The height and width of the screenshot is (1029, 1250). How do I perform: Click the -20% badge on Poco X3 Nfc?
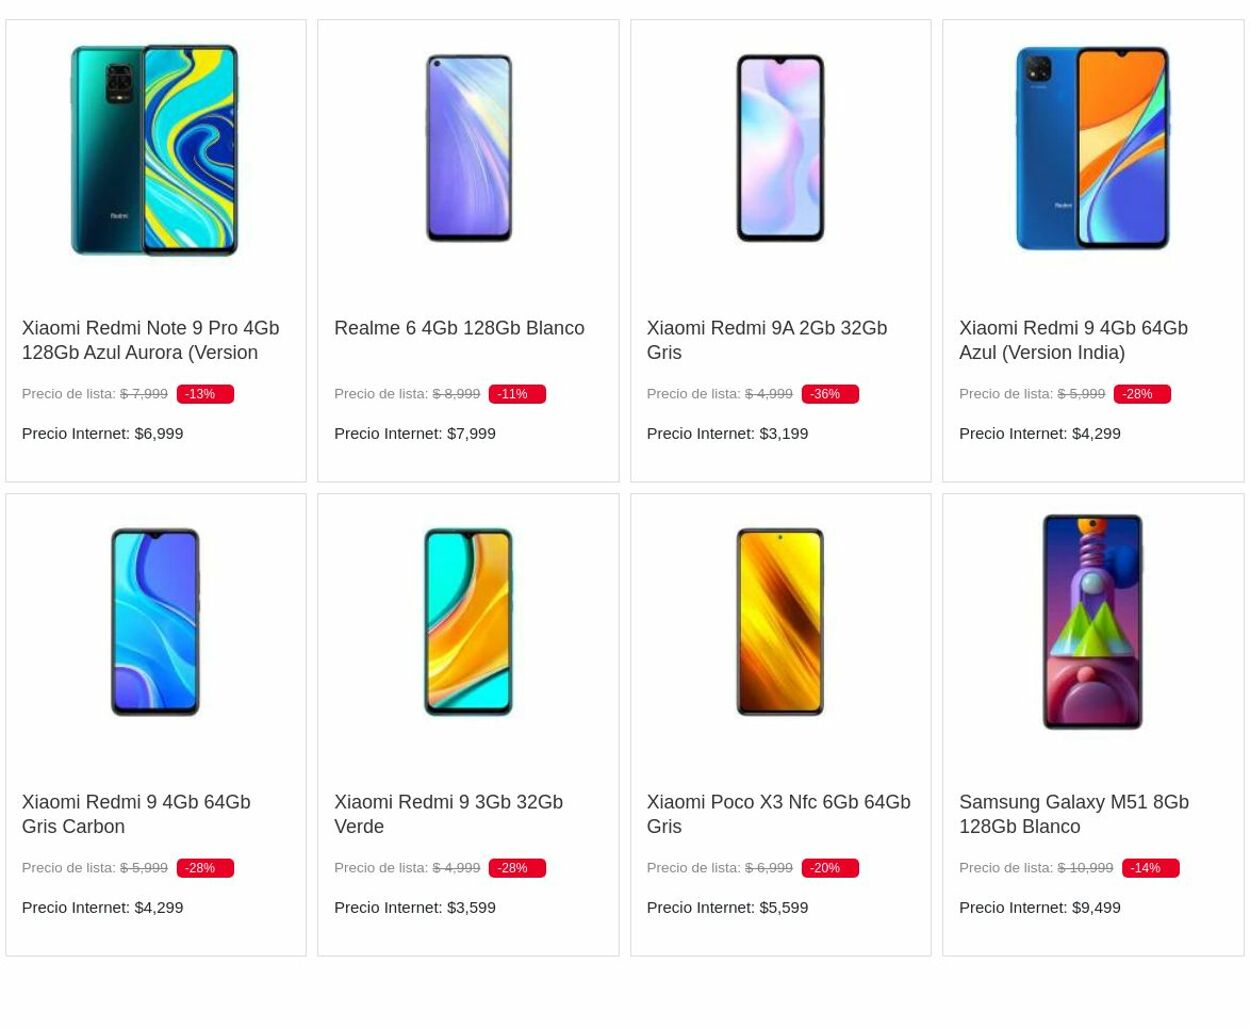pos(829,867)
